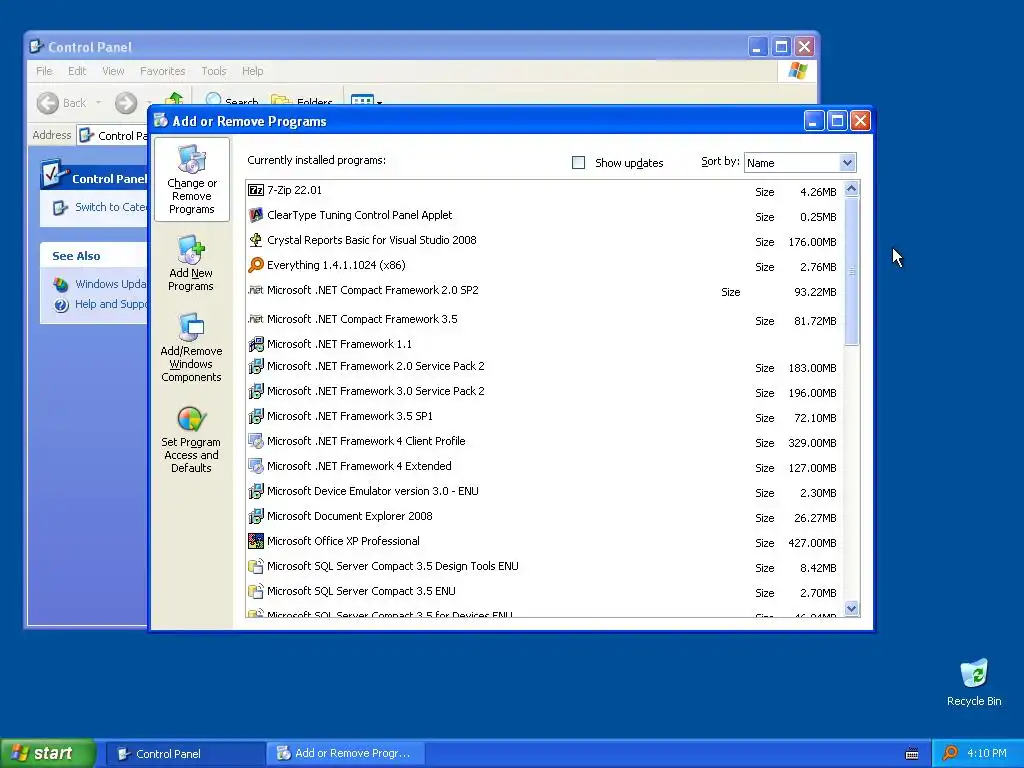The image size is (1024, 768).
Task: Click the programs list scrollbar thumb
Action: coord(851,271)
